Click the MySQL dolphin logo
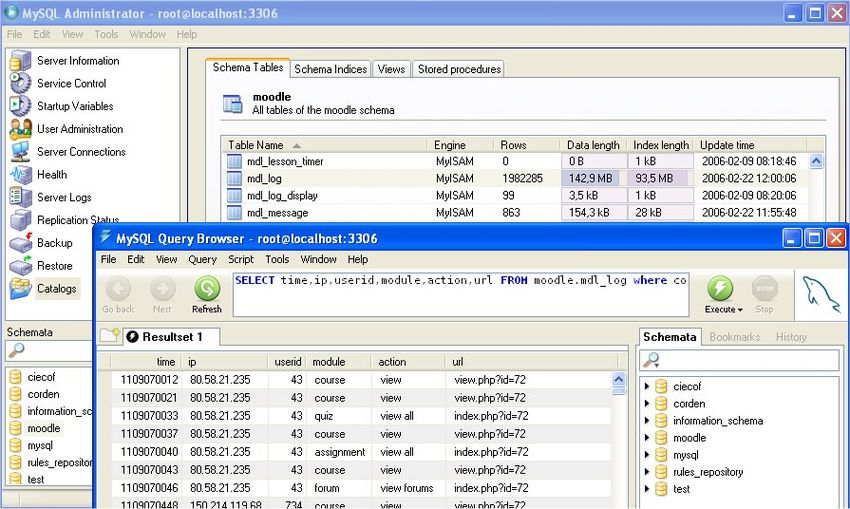 821,297
